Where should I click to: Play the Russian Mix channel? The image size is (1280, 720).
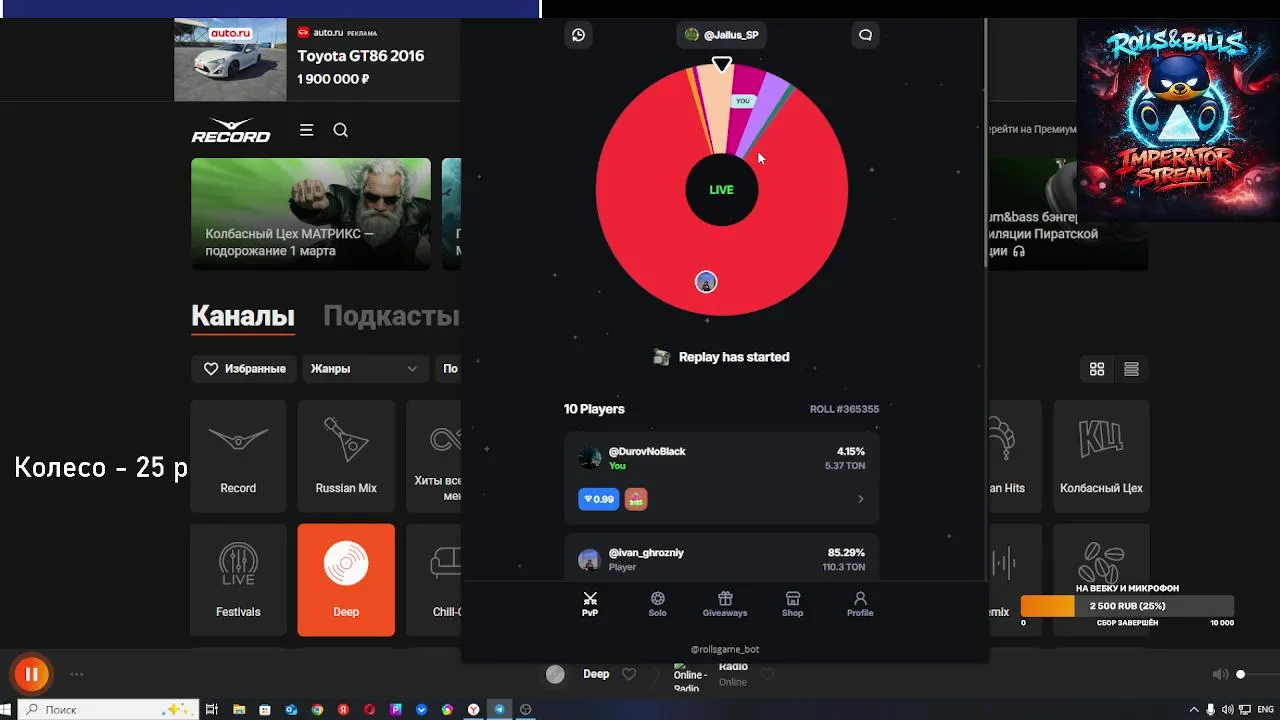(x=346, y=456)
